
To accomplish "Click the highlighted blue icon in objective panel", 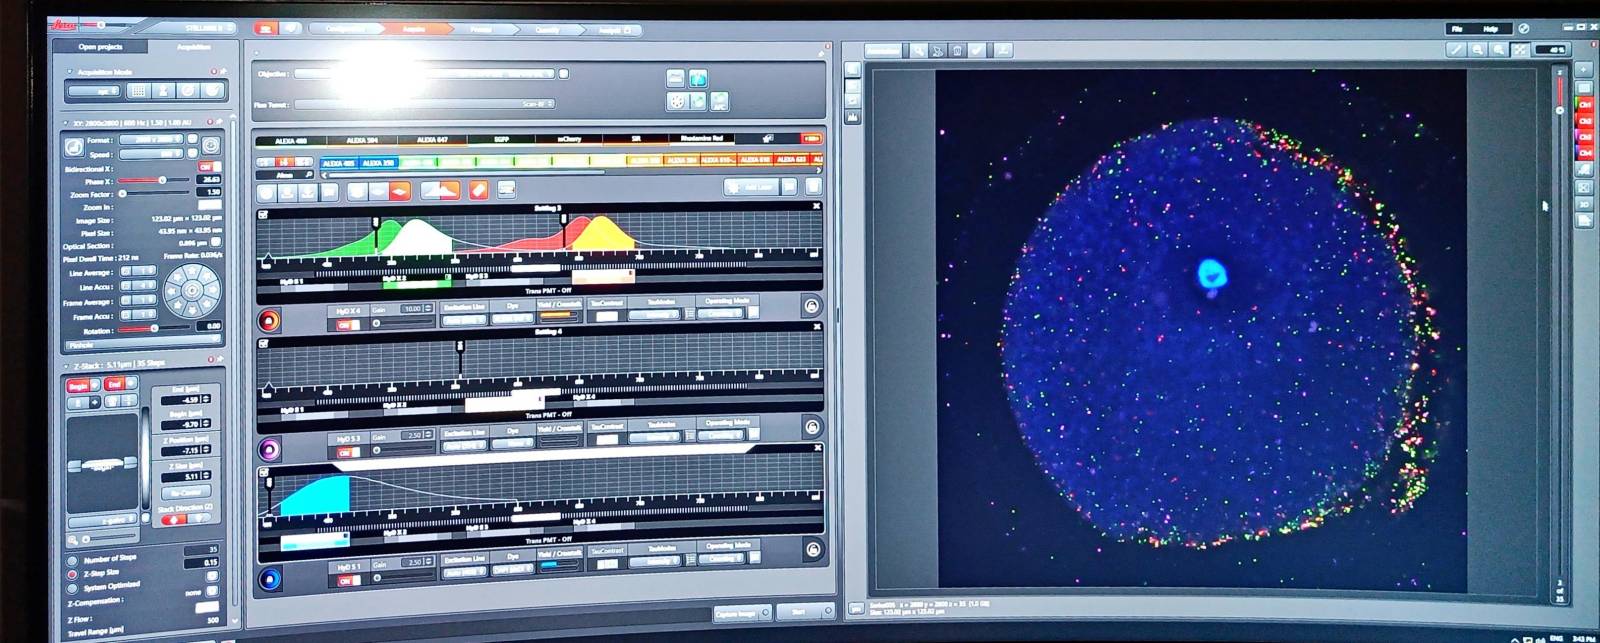I will pyautogui.click(x=698, y=78).
